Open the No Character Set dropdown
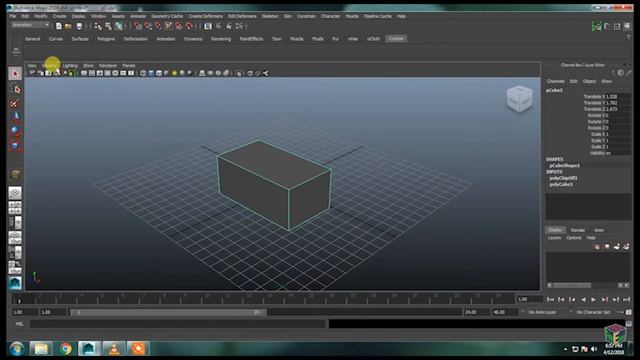Screen dimensions: 640x360 pos(593,312)
